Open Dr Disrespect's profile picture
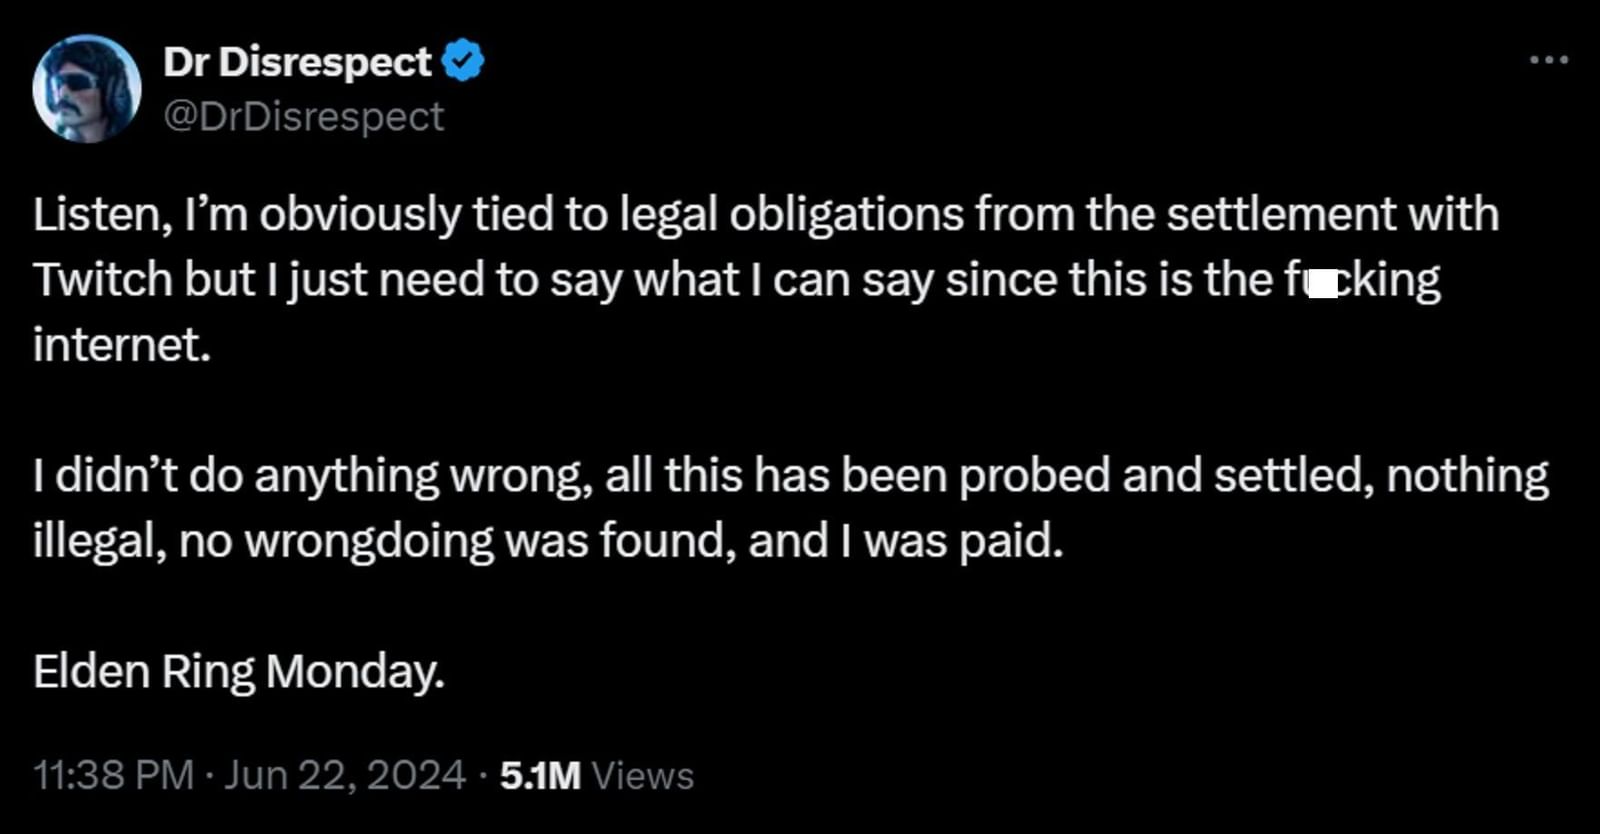The height and width of the screenshot is (834, 1600). click(87, 89)
